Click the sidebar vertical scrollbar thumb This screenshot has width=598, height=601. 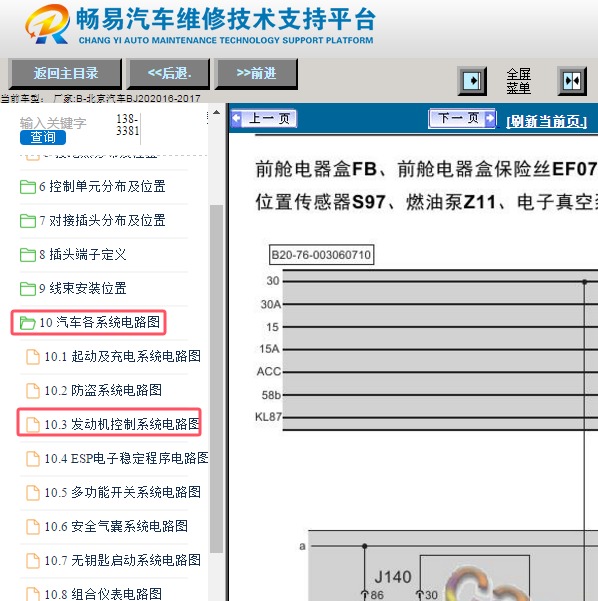point(217,379)
